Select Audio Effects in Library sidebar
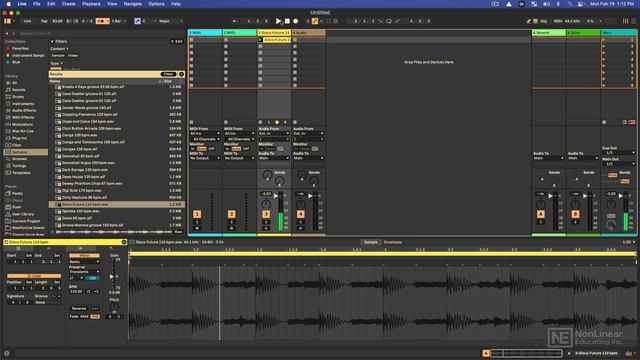640x360 pixels. (x=24, y=111)
